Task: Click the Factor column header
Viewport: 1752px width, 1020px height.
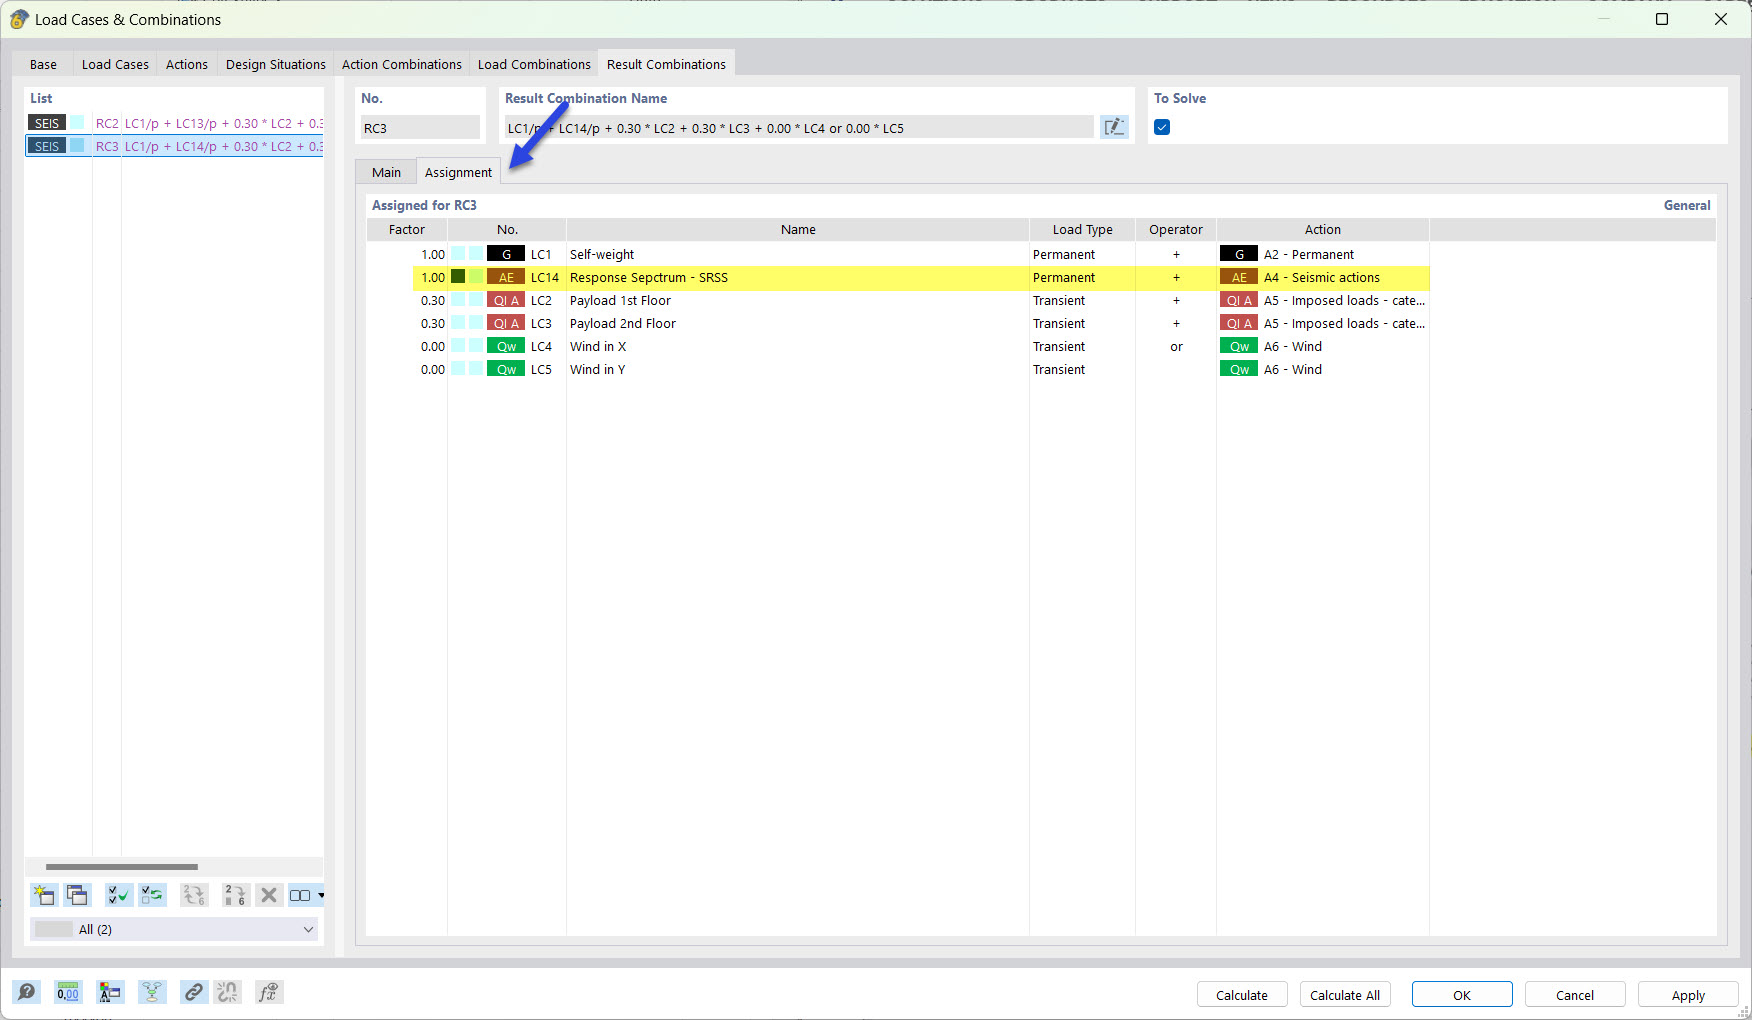Action: click(x=407, y=229)
